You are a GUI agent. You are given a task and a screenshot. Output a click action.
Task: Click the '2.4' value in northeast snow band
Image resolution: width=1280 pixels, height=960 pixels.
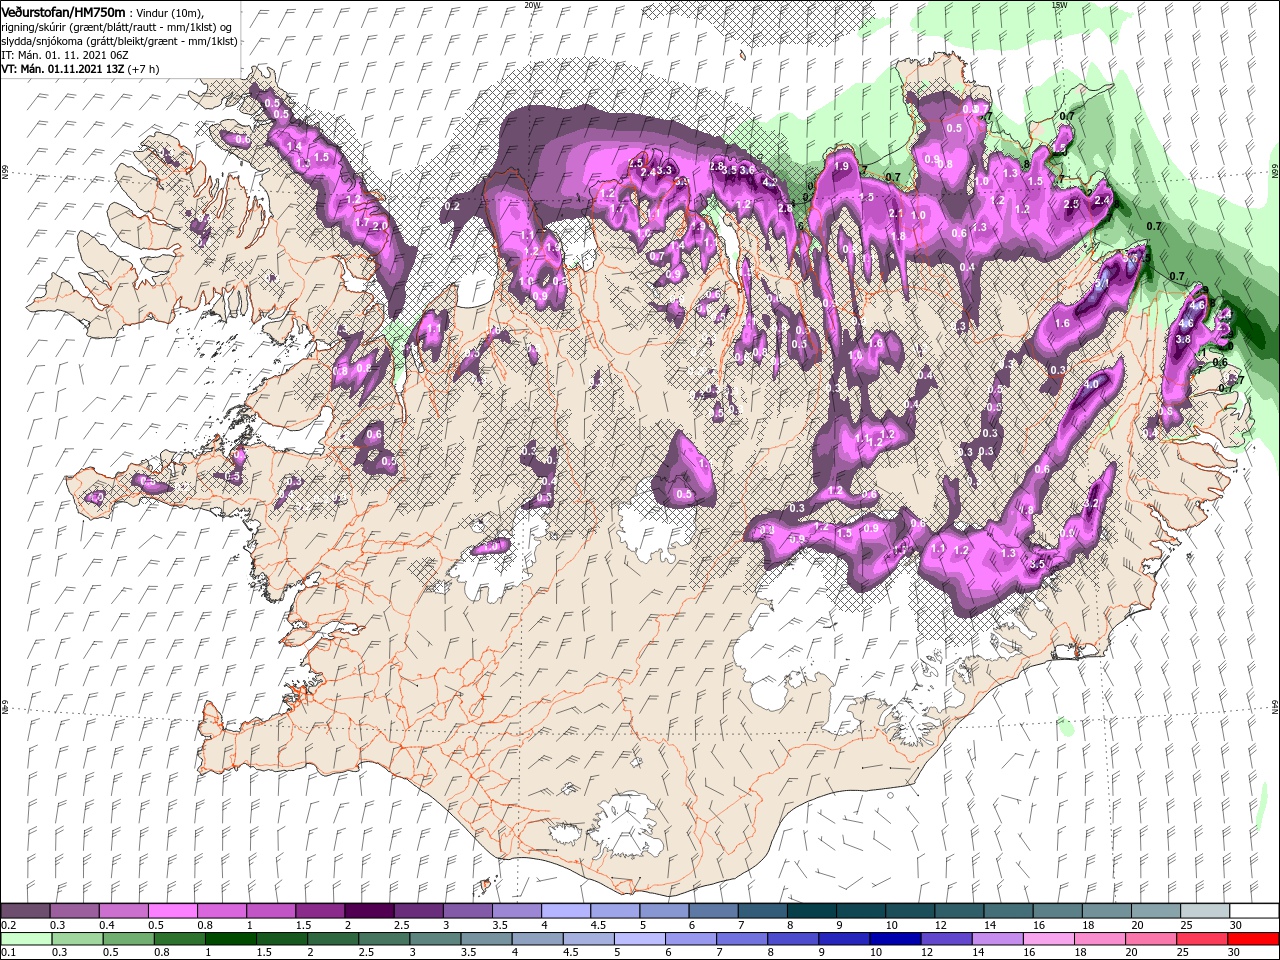pos(1103,200)
